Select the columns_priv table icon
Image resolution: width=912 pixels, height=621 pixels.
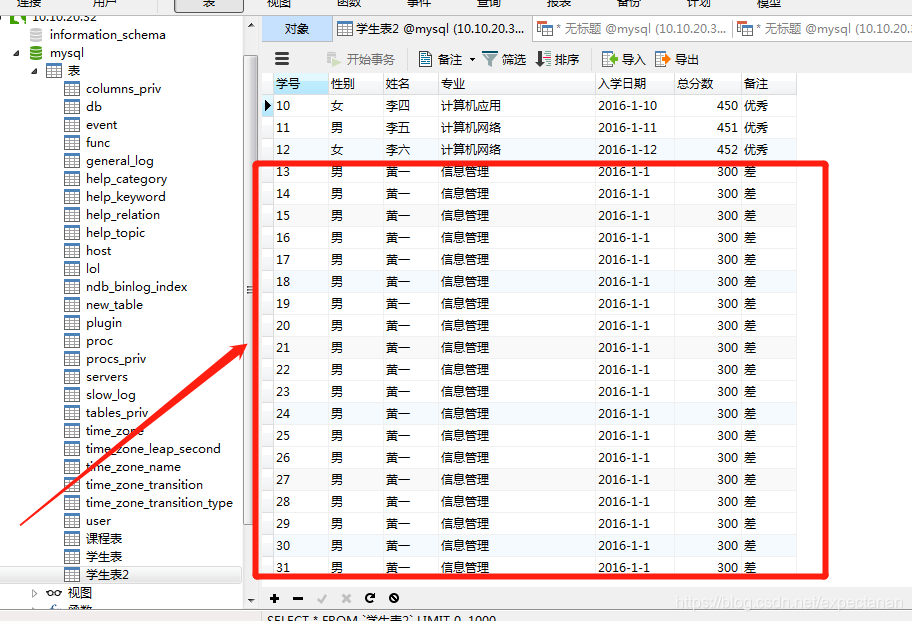(72, 89)
